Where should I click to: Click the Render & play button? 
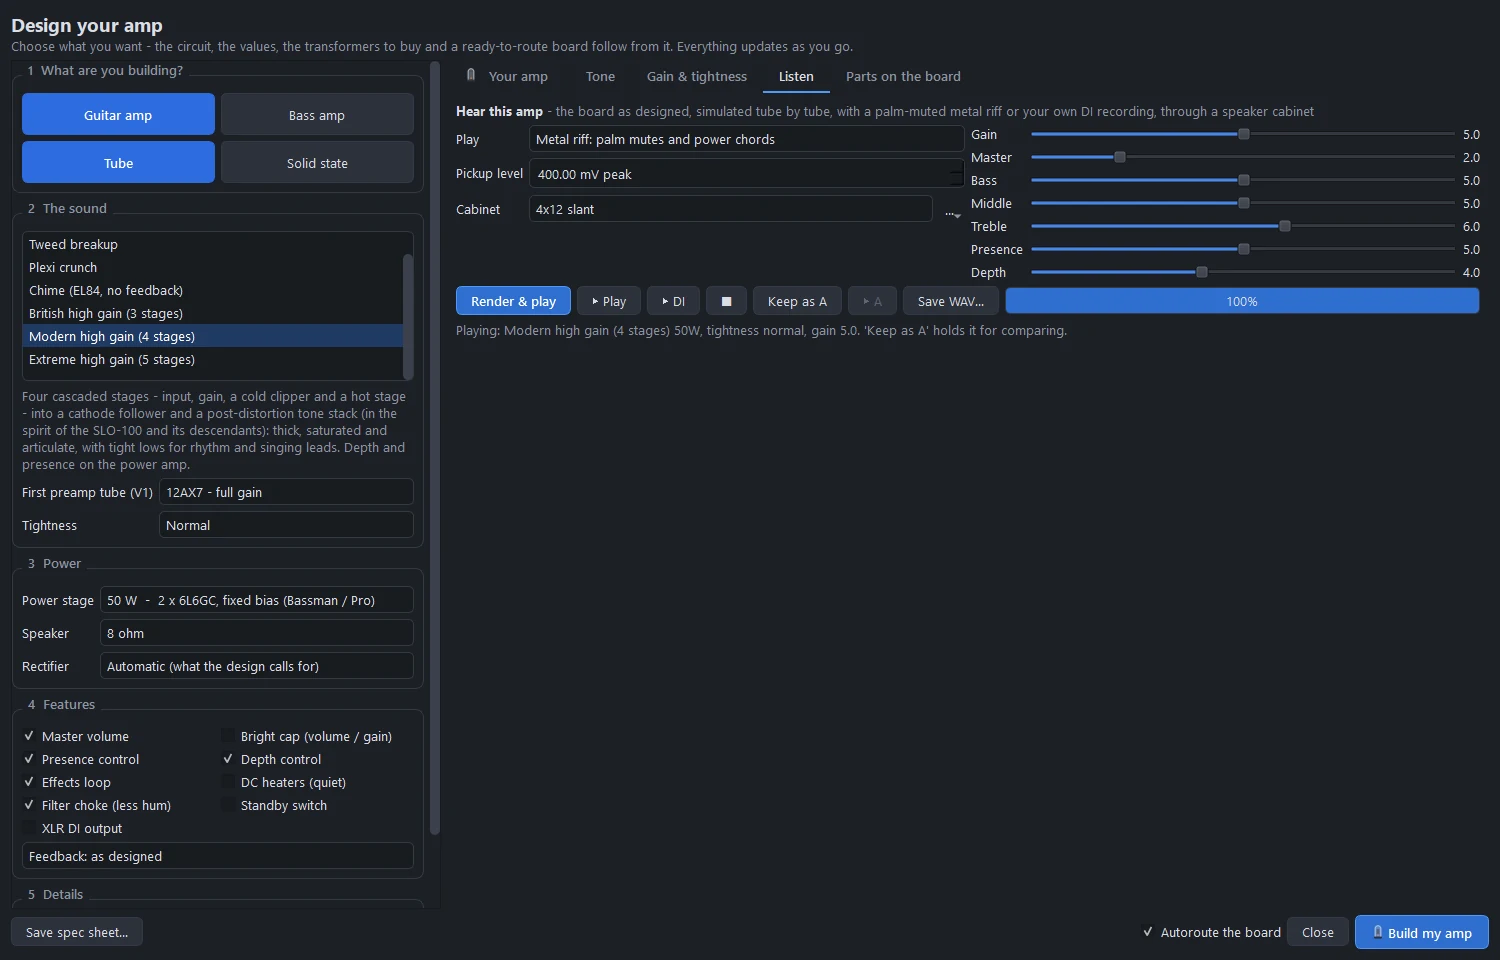coord(513,301)
